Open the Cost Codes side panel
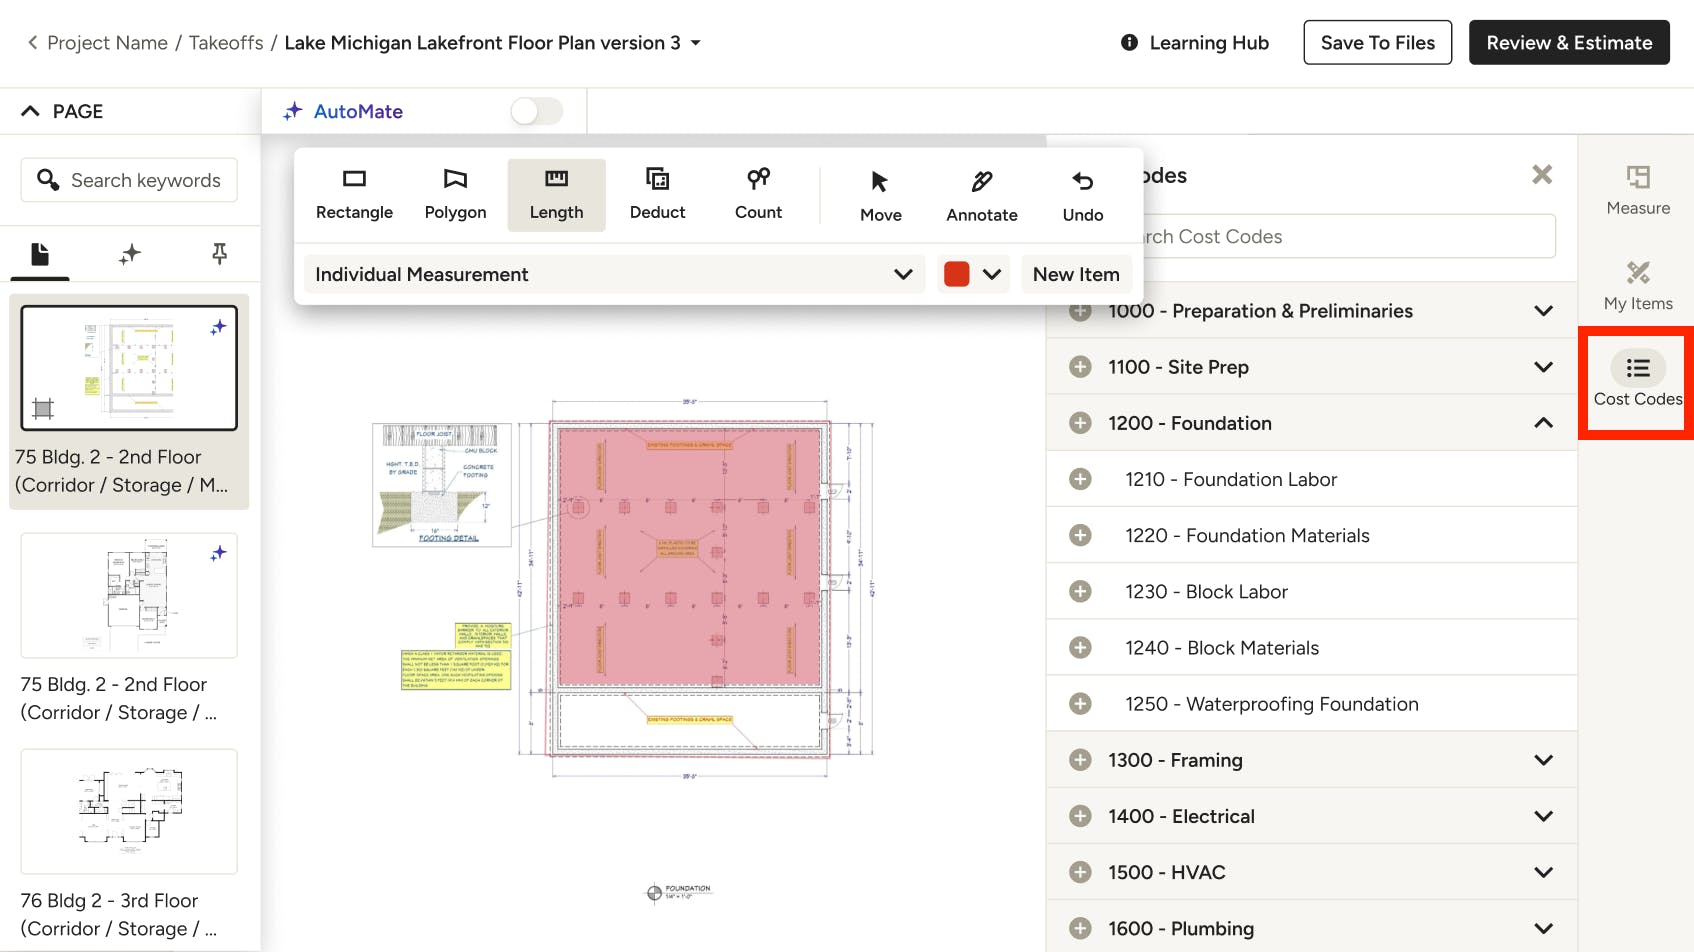This screenshot has width=1694, height=952. pyautogui.click(x=1638, y=380)
